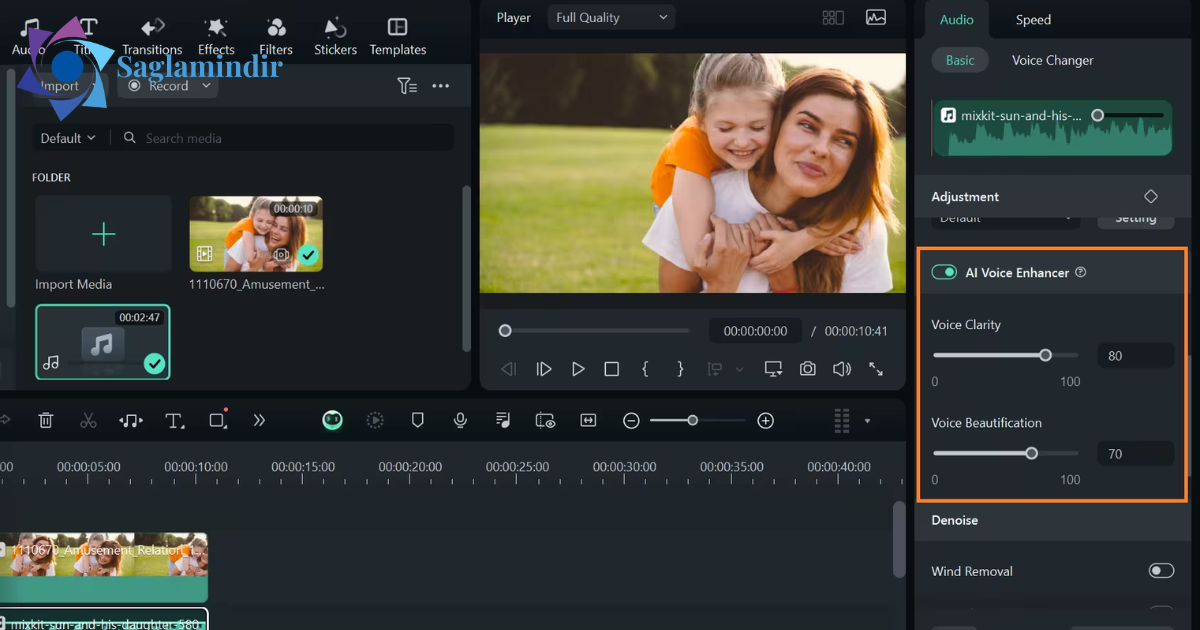Select the 1110670_Amusement clip on the timeline
This screenshot has width=1200, height=630.
pyautogui.click(x=104, y=567)
